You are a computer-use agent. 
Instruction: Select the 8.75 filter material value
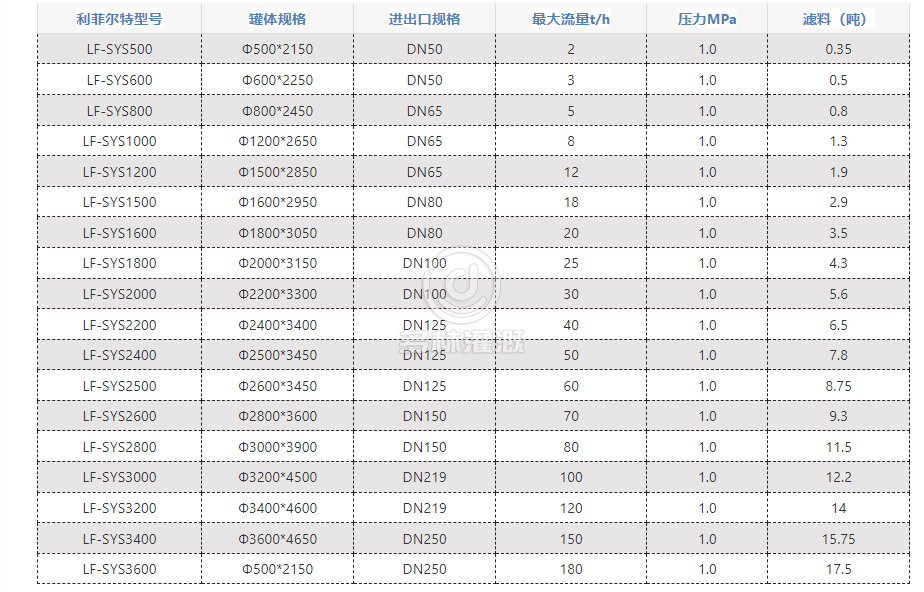tap(838, 385)
